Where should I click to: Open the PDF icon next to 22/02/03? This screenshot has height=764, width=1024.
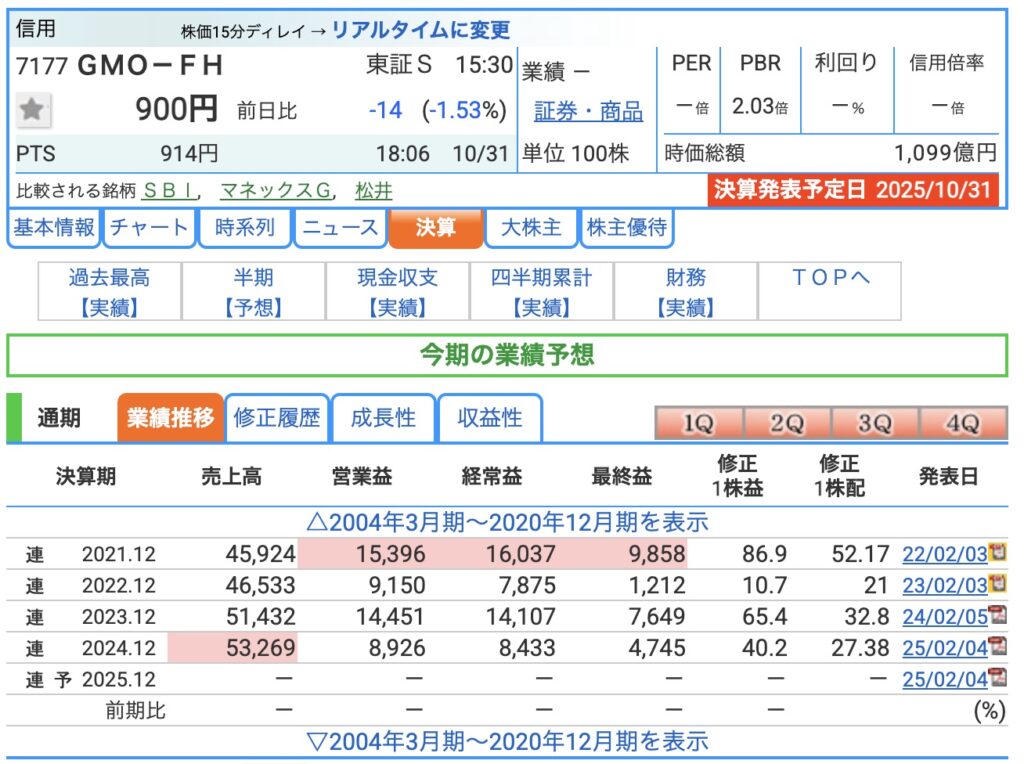(x=996, y=553)
